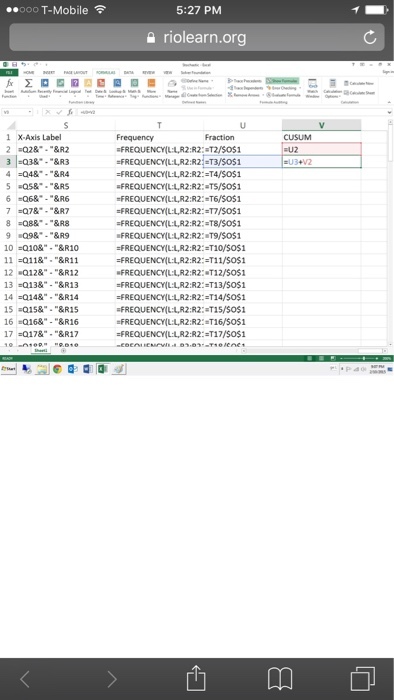Click Define Name
Image resolution: width=394 pixels, height=700 pixels.
tap(196, 81)
